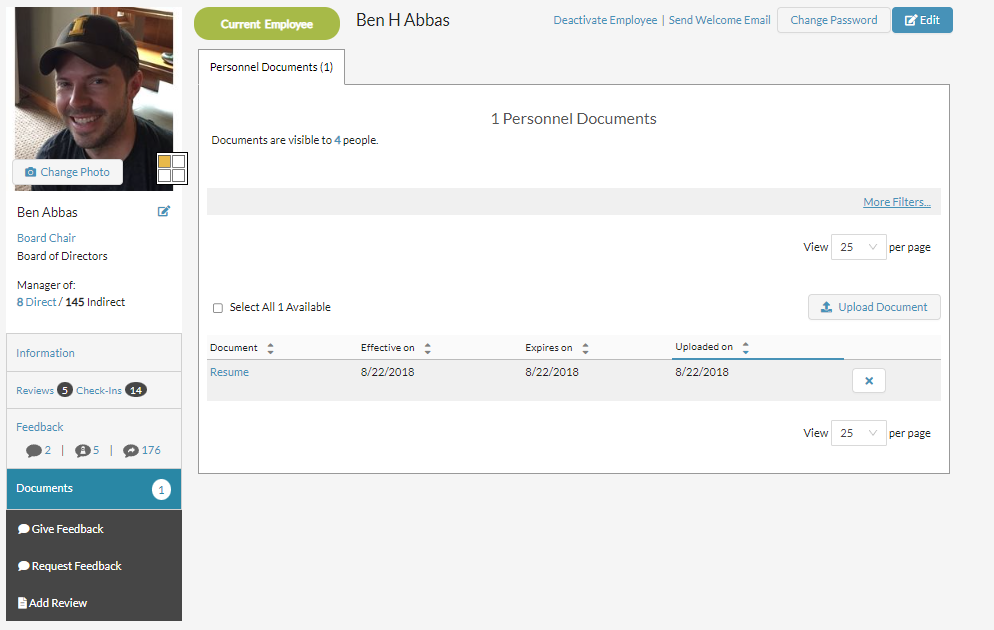Image resolution: width=994 pixels, height=630 pixels.
Task: Click the Documents count badge 1
Action: coord(161,489)
